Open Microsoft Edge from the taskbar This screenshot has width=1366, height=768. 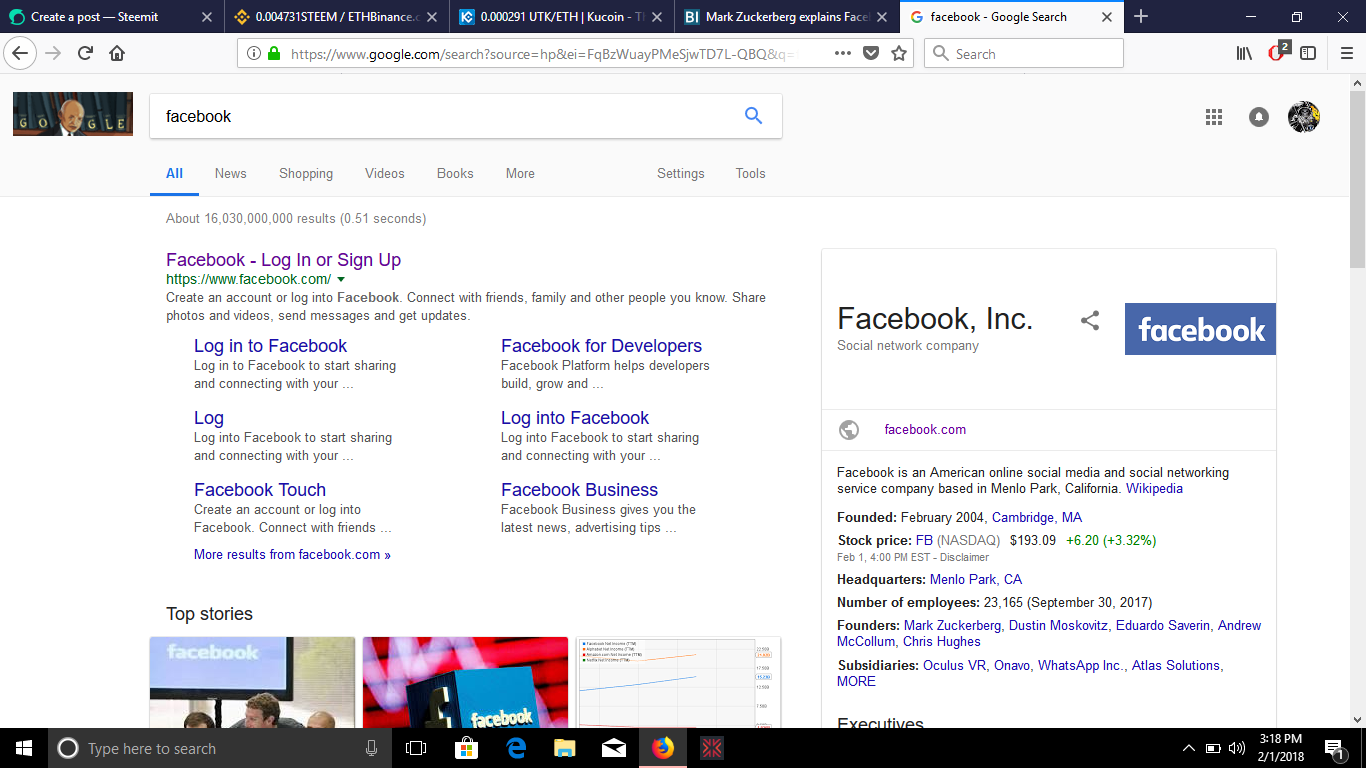click(x=516, y=748)
